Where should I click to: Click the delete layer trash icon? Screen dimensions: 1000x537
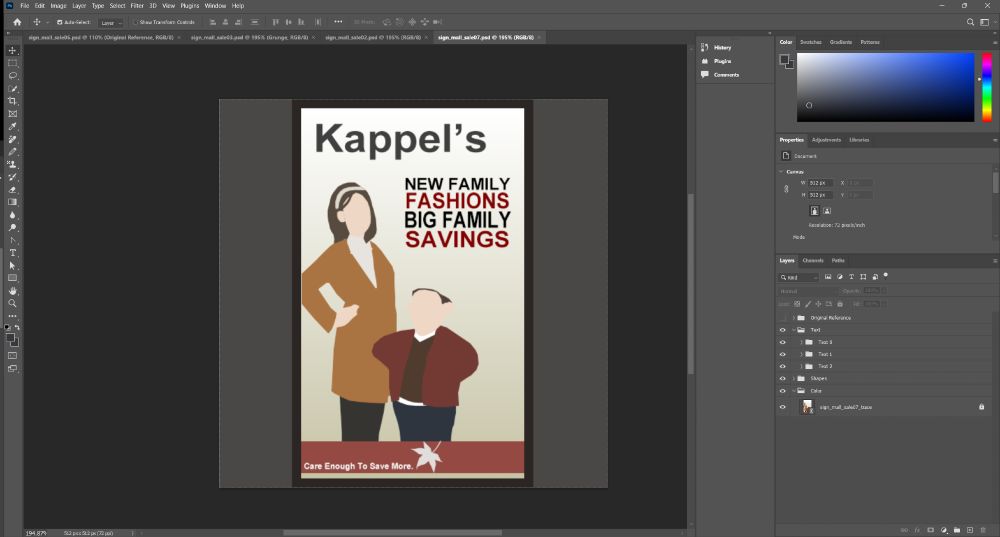point(983,530)
